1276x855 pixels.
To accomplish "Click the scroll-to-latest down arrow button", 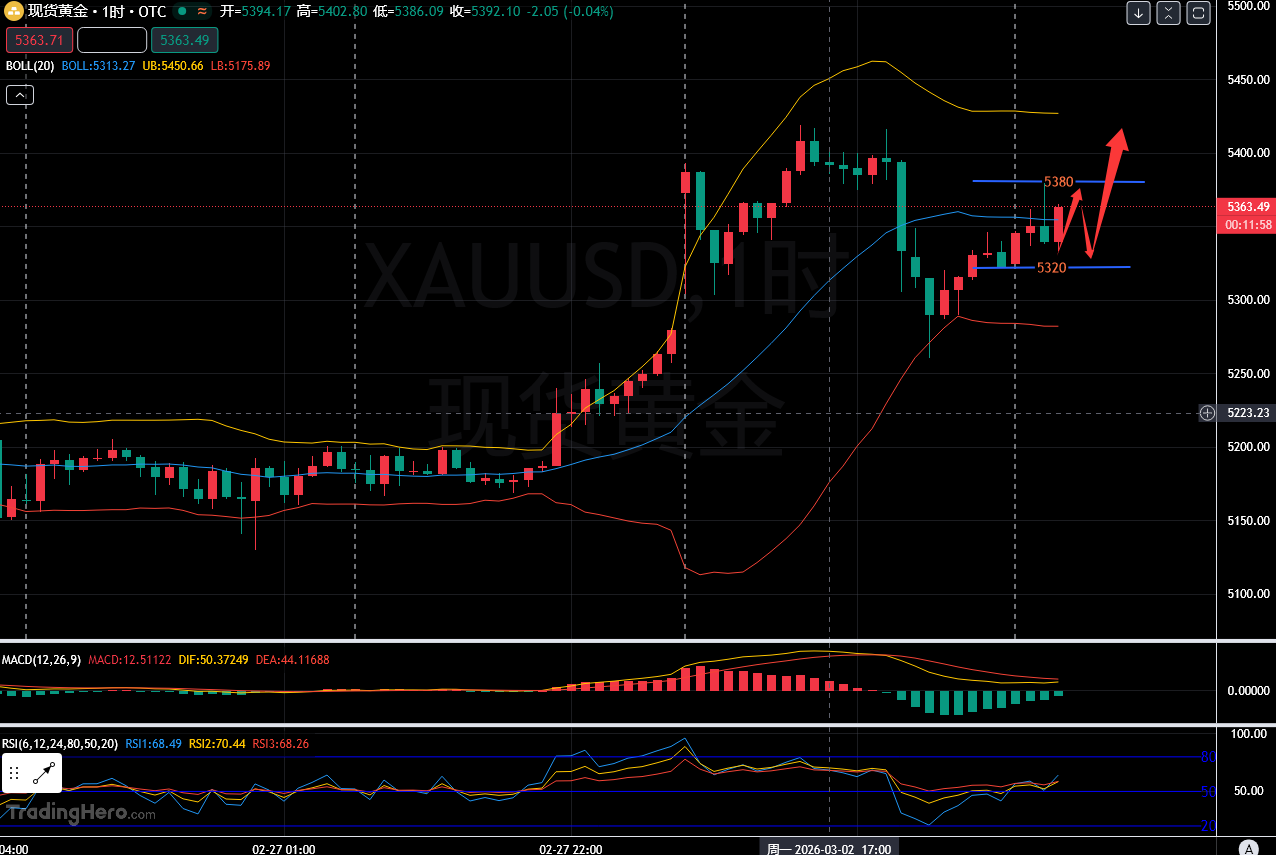I will (x=1138, y=13).
